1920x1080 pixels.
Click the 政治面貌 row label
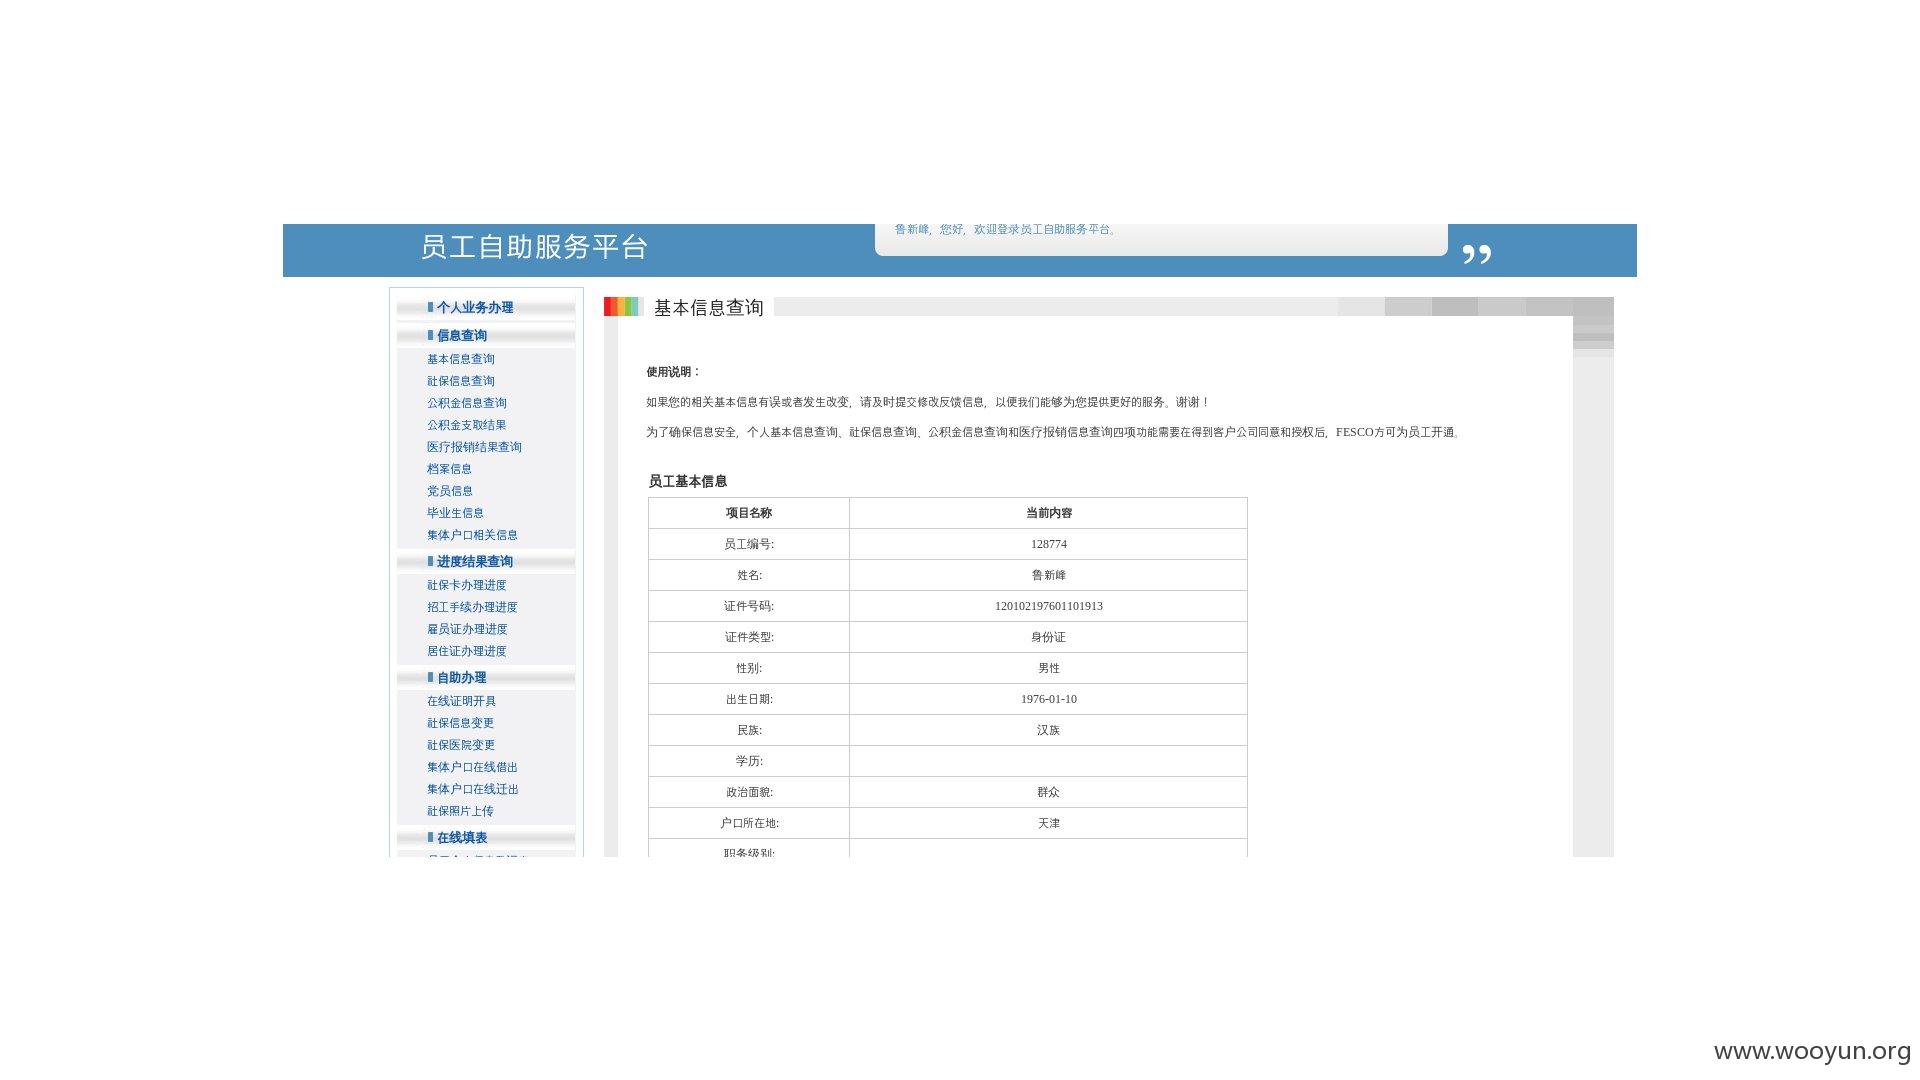(749, 792)
